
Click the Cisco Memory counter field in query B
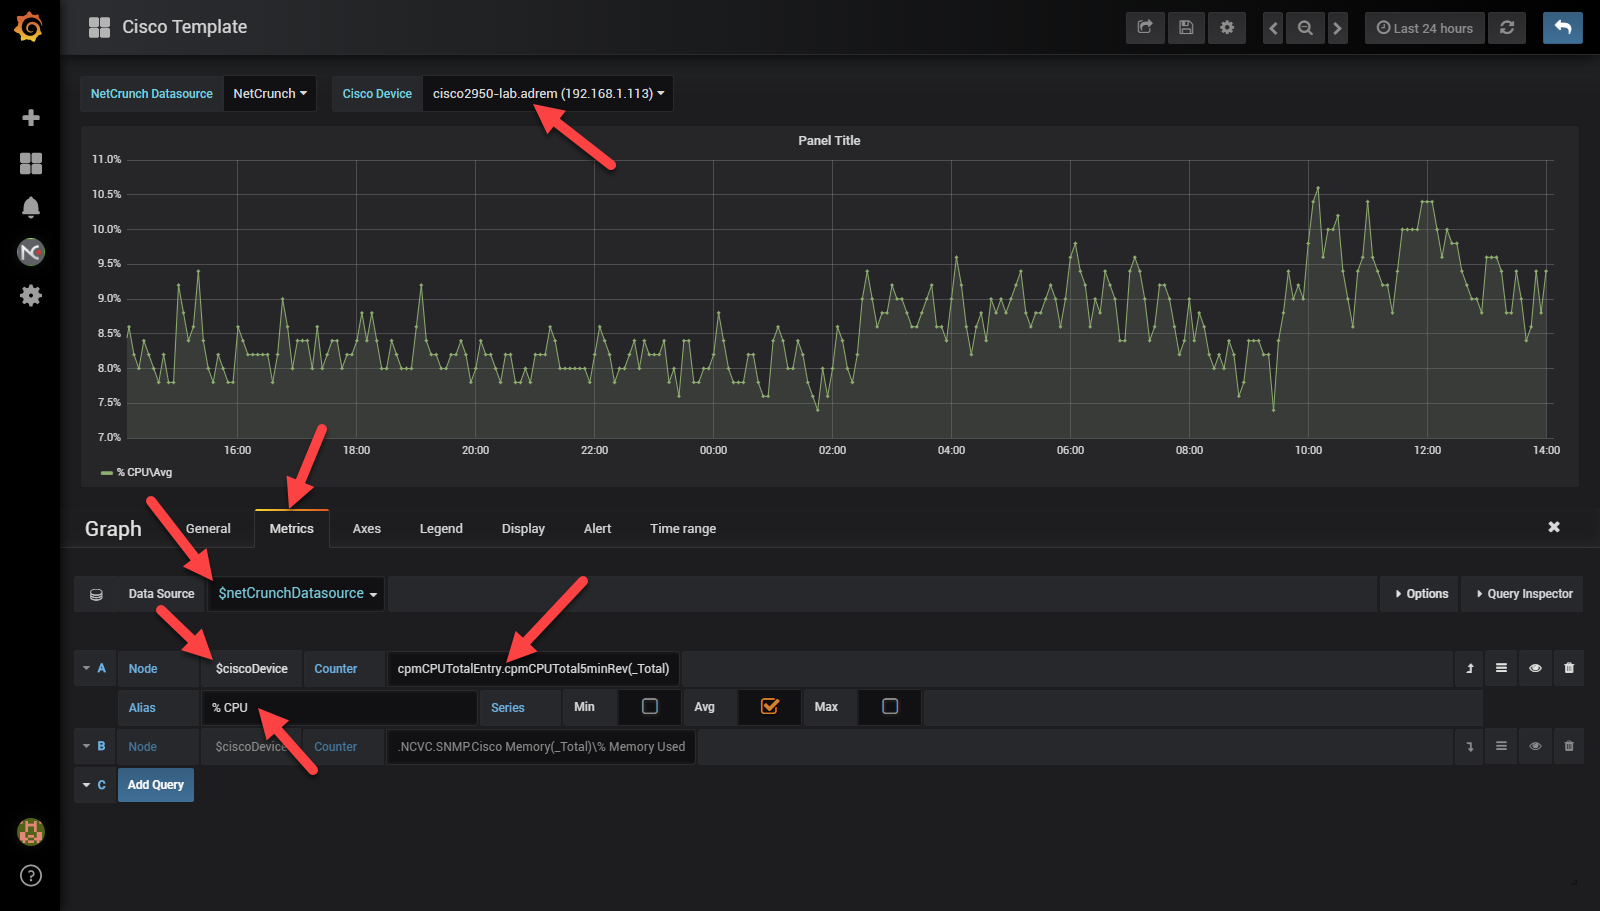click(542, 747)
